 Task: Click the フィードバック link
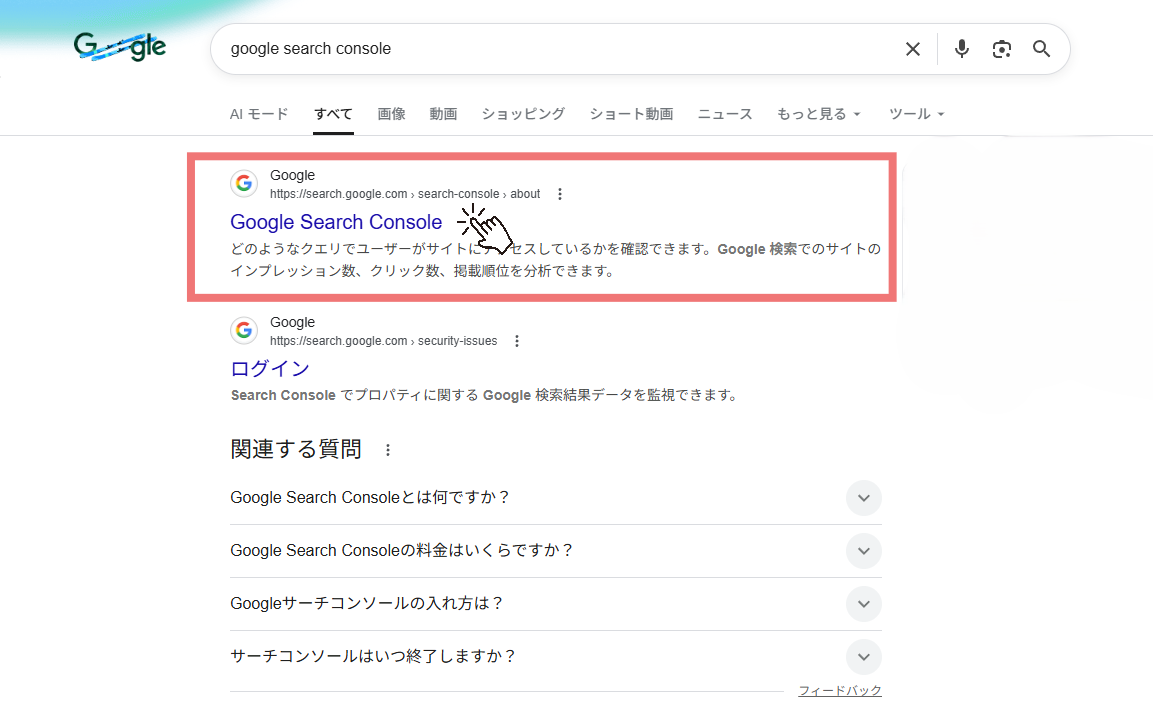coord(840,689)
